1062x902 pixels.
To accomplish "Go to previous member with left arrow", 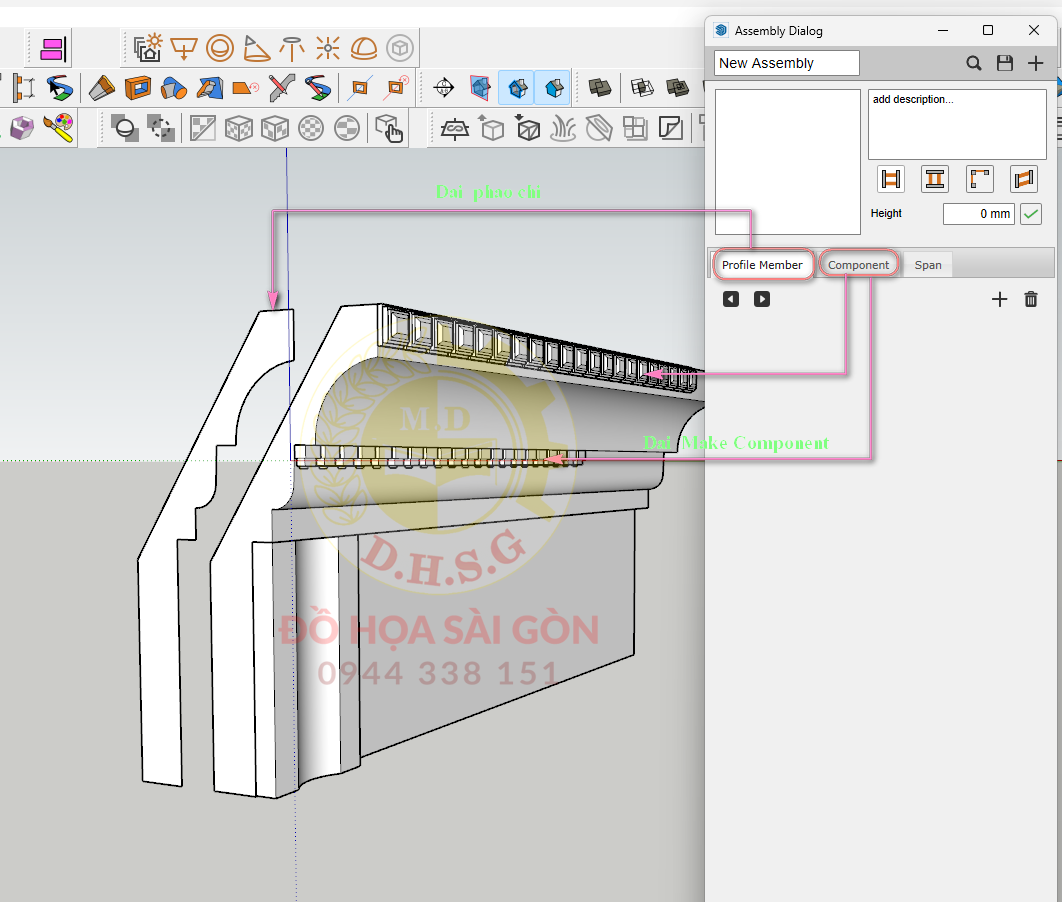I will pyautogui.click(x=731, y=299).
